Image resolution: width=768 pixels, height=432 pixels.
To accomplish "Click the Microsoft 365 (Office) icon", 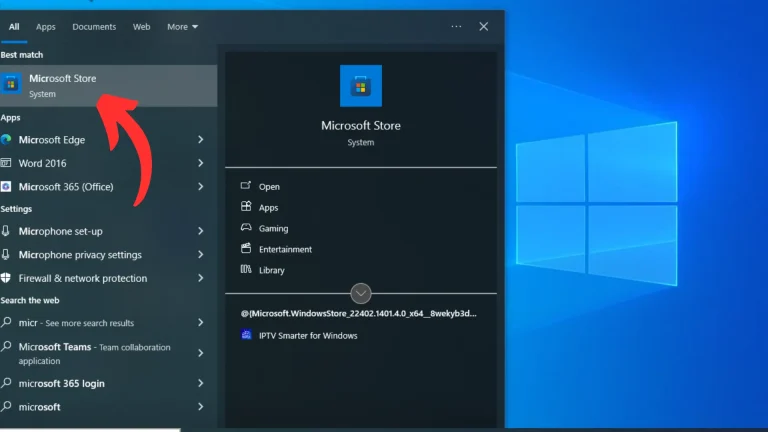I will coord(6,187).
